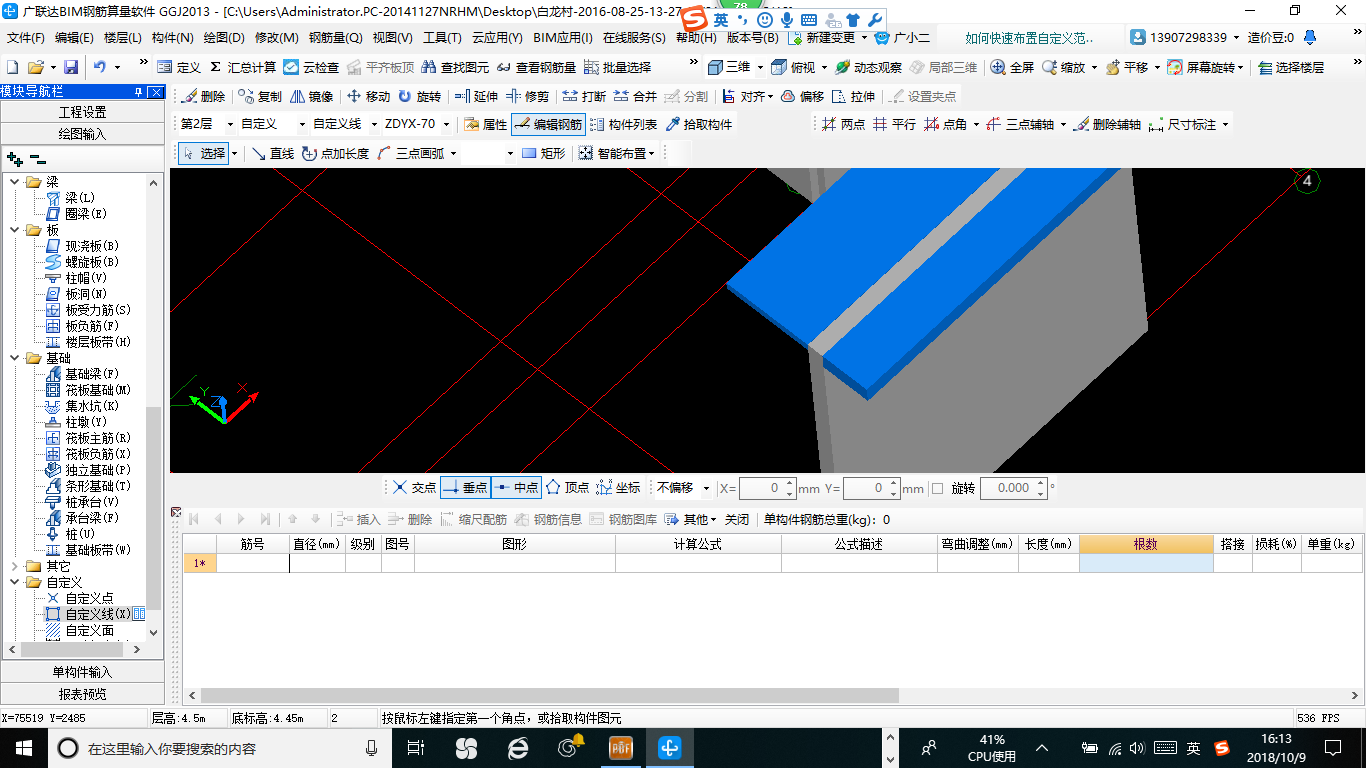Open the 文件(F) menu
The width and height of the screenshot is (1366, 768).
[26, 38]
